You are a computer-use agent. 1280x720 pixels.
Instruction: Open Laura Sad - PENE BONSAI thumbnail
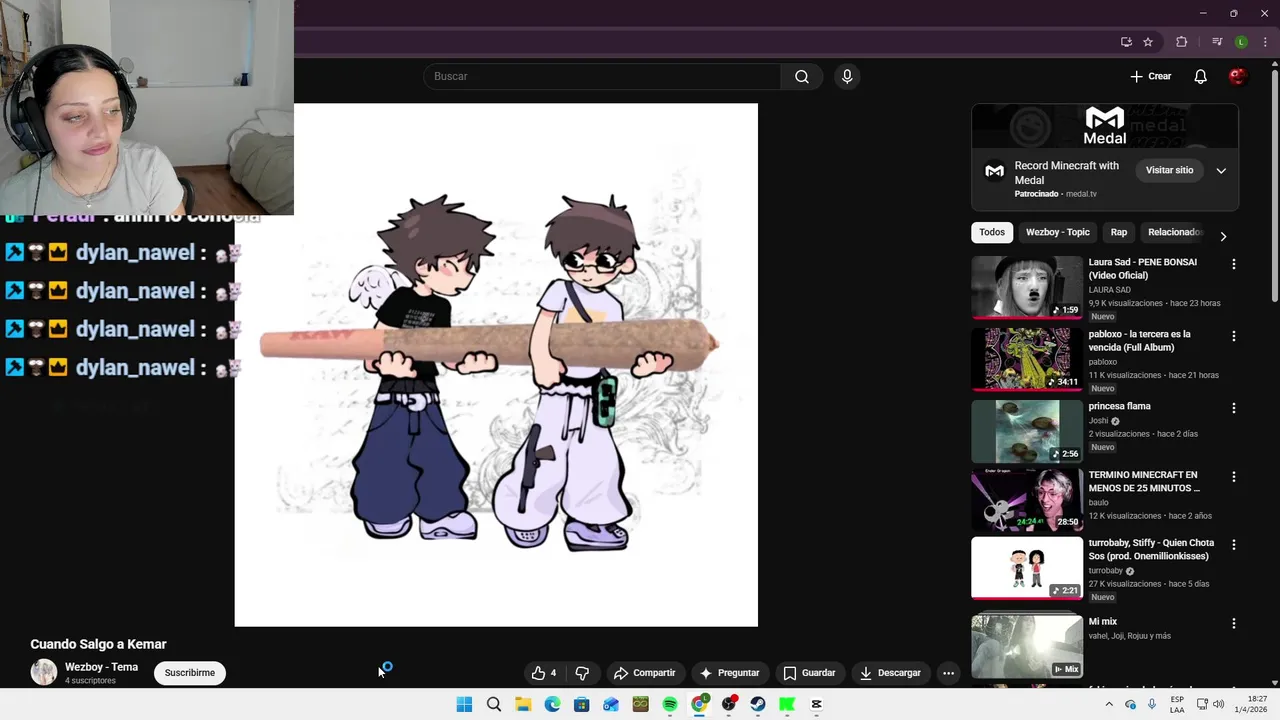tap(1027, 288)
